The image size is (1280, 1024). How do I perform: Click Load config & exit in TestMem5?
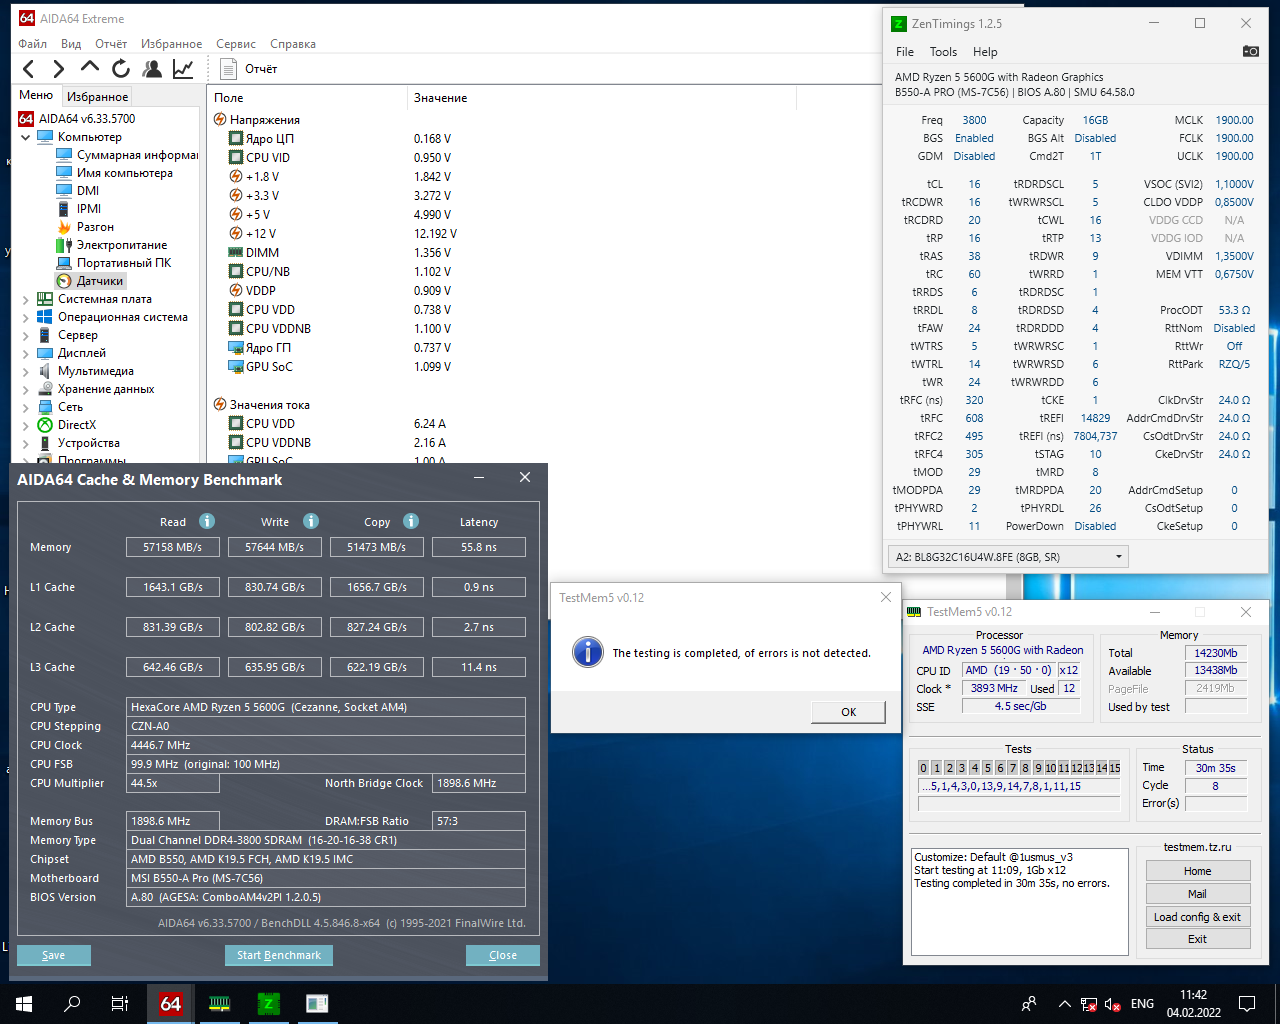point(1197,917)
